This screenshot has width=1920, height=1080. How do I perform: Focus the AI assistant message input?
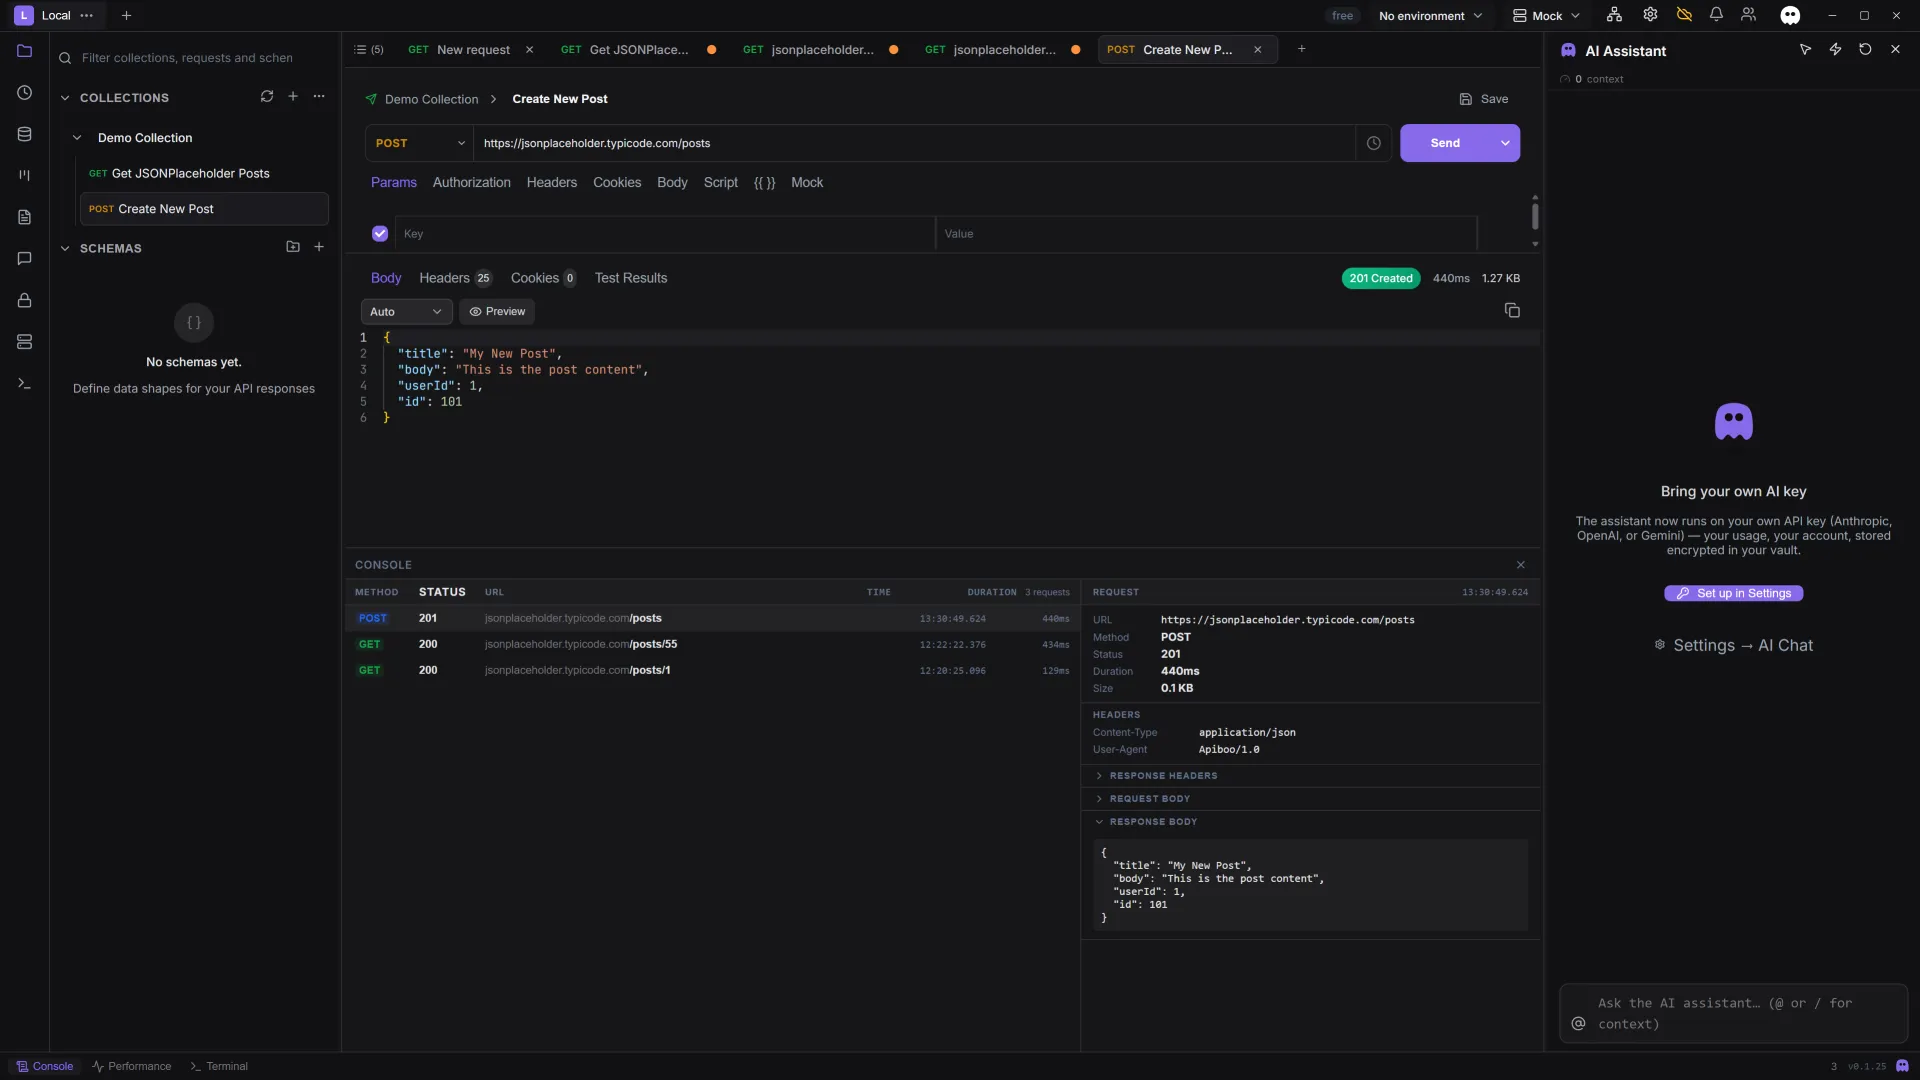[x=1734, y=1013]
